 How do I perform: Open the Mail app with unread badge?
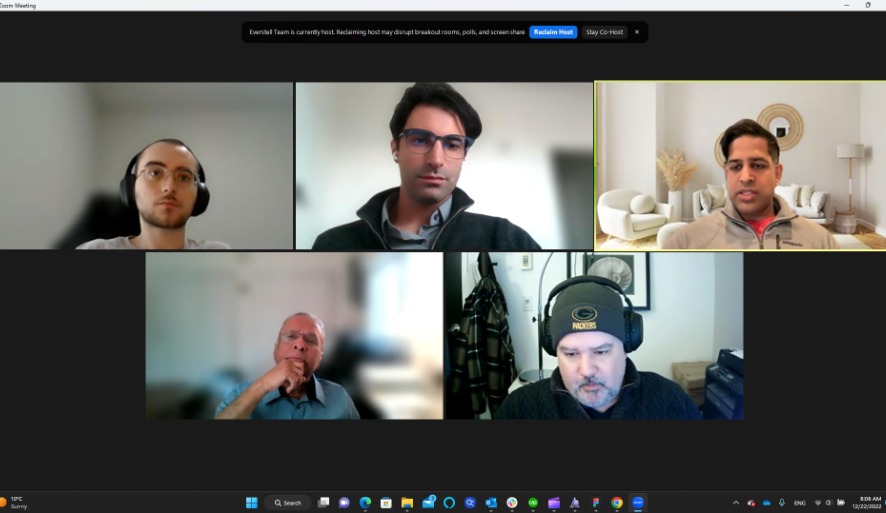point(428,502)
